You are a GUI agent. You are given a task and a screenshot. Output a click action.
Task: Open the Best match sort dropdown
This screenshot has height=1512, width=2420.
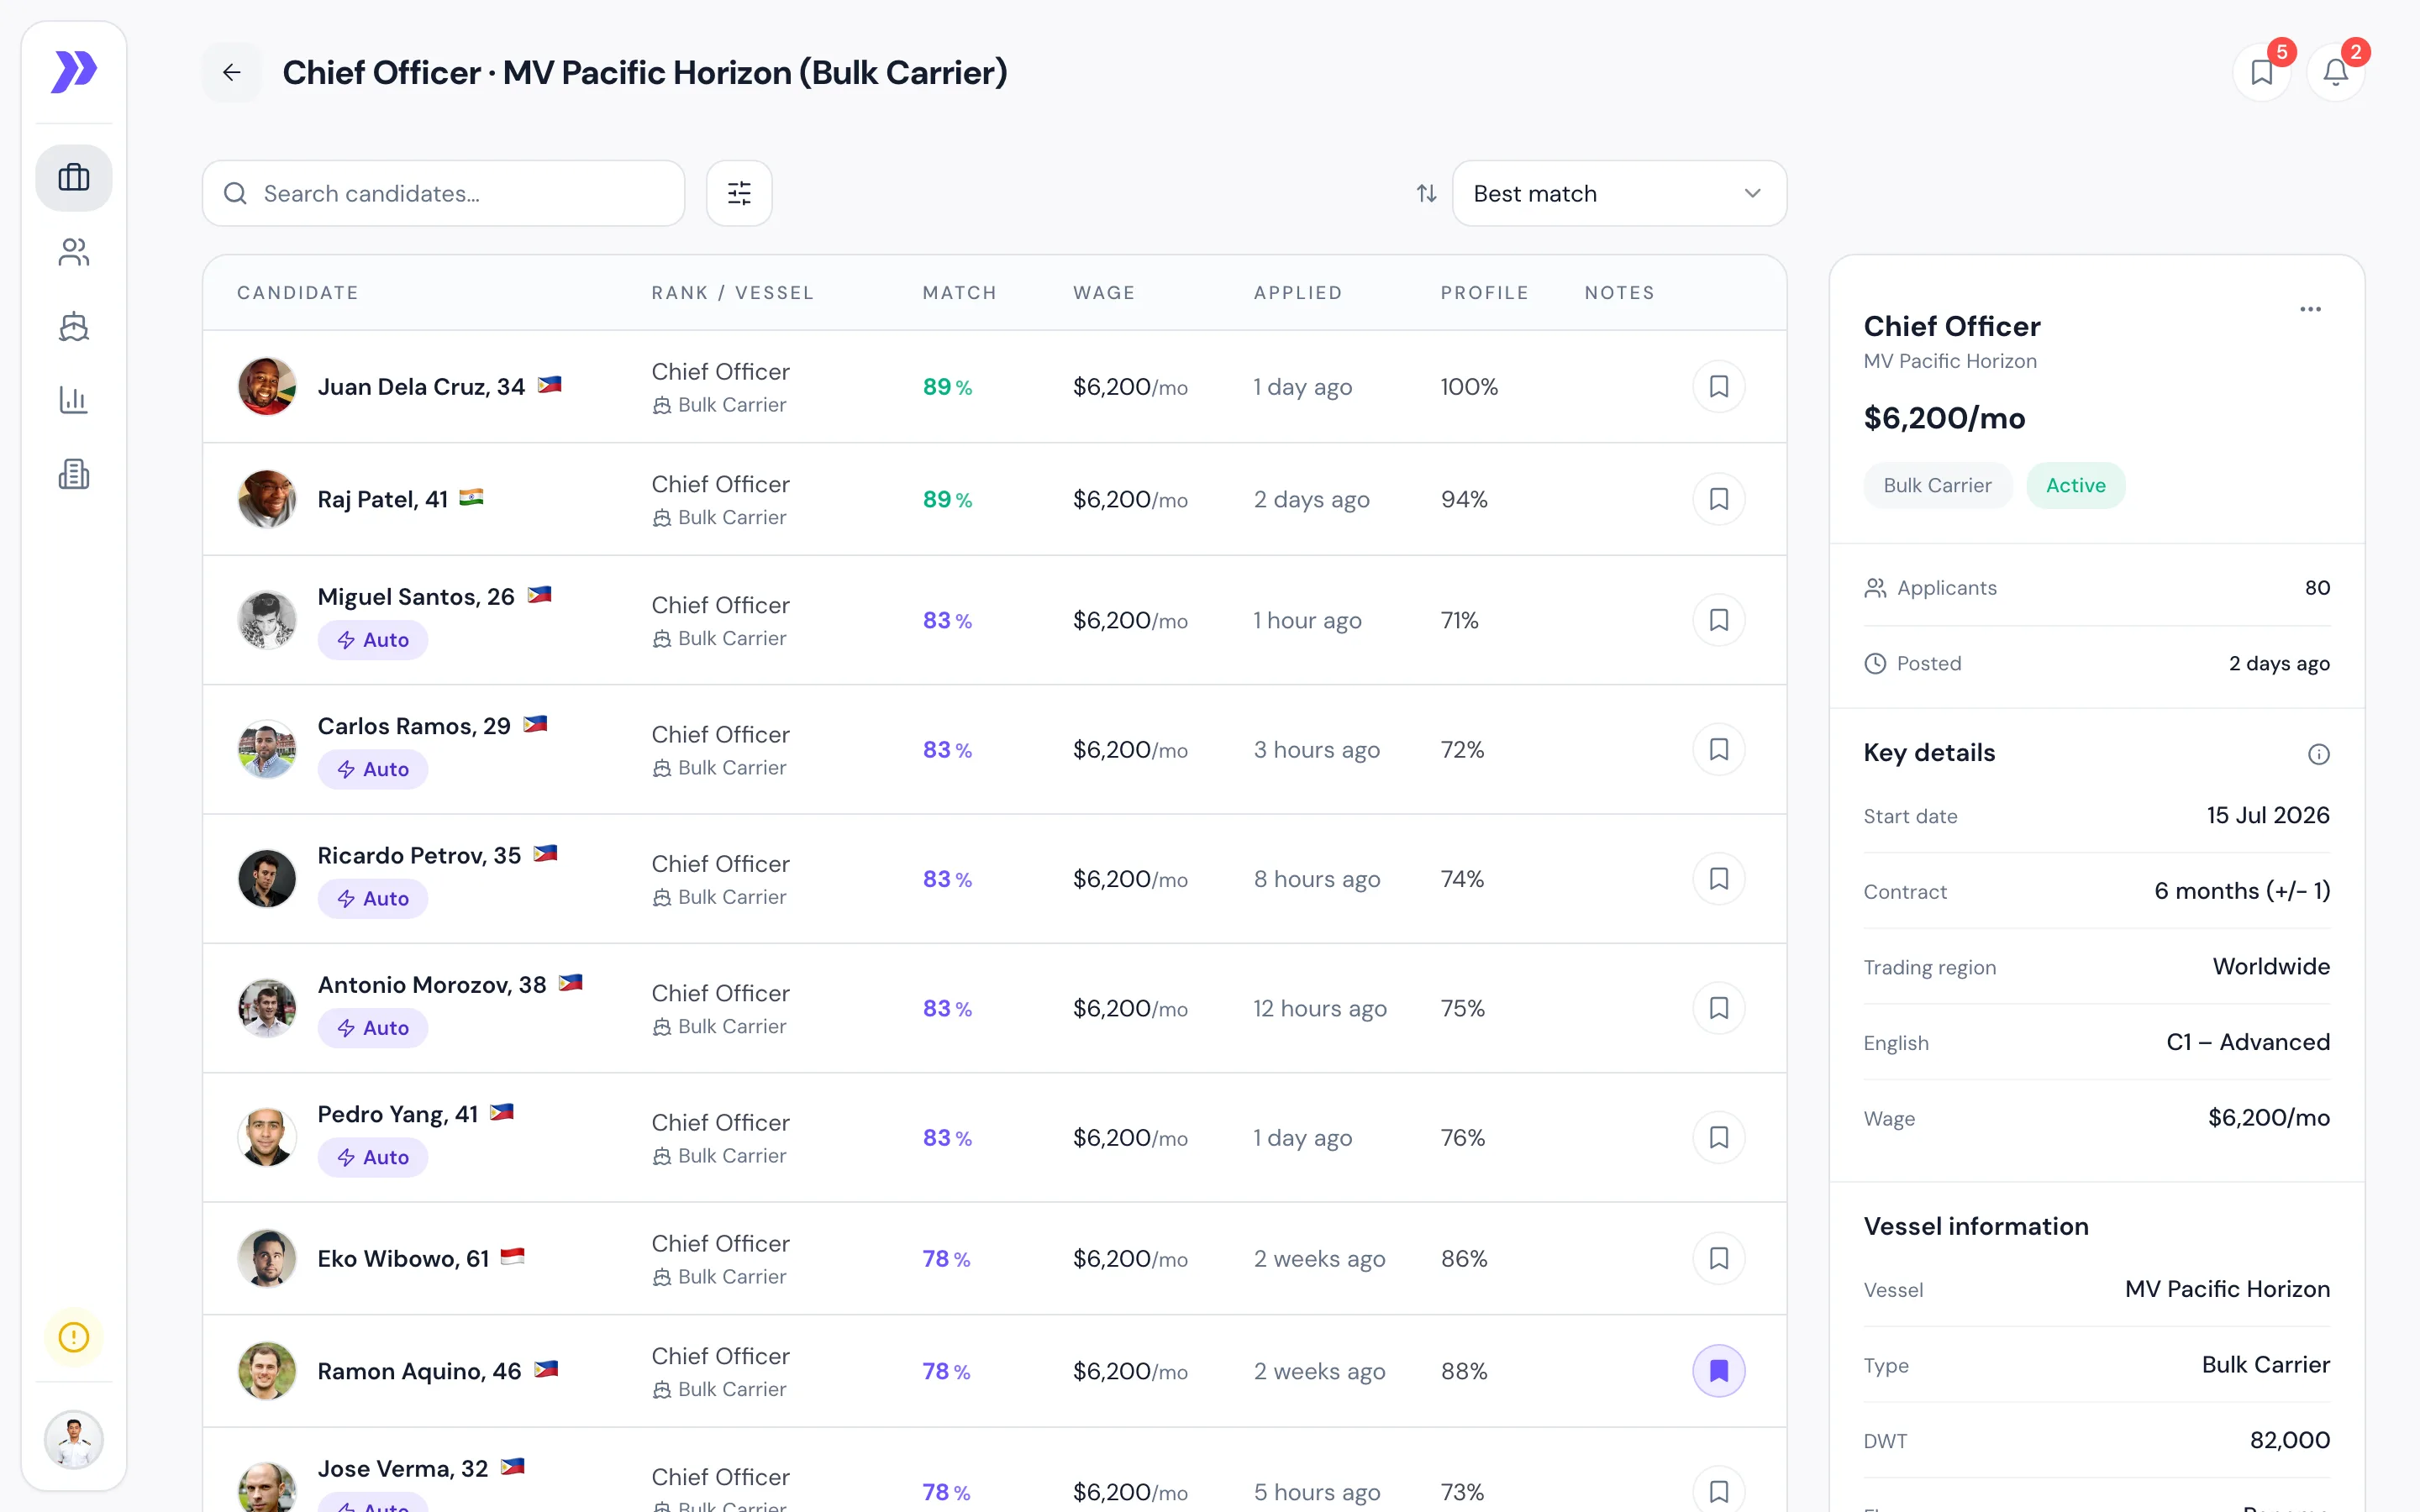1619,193
